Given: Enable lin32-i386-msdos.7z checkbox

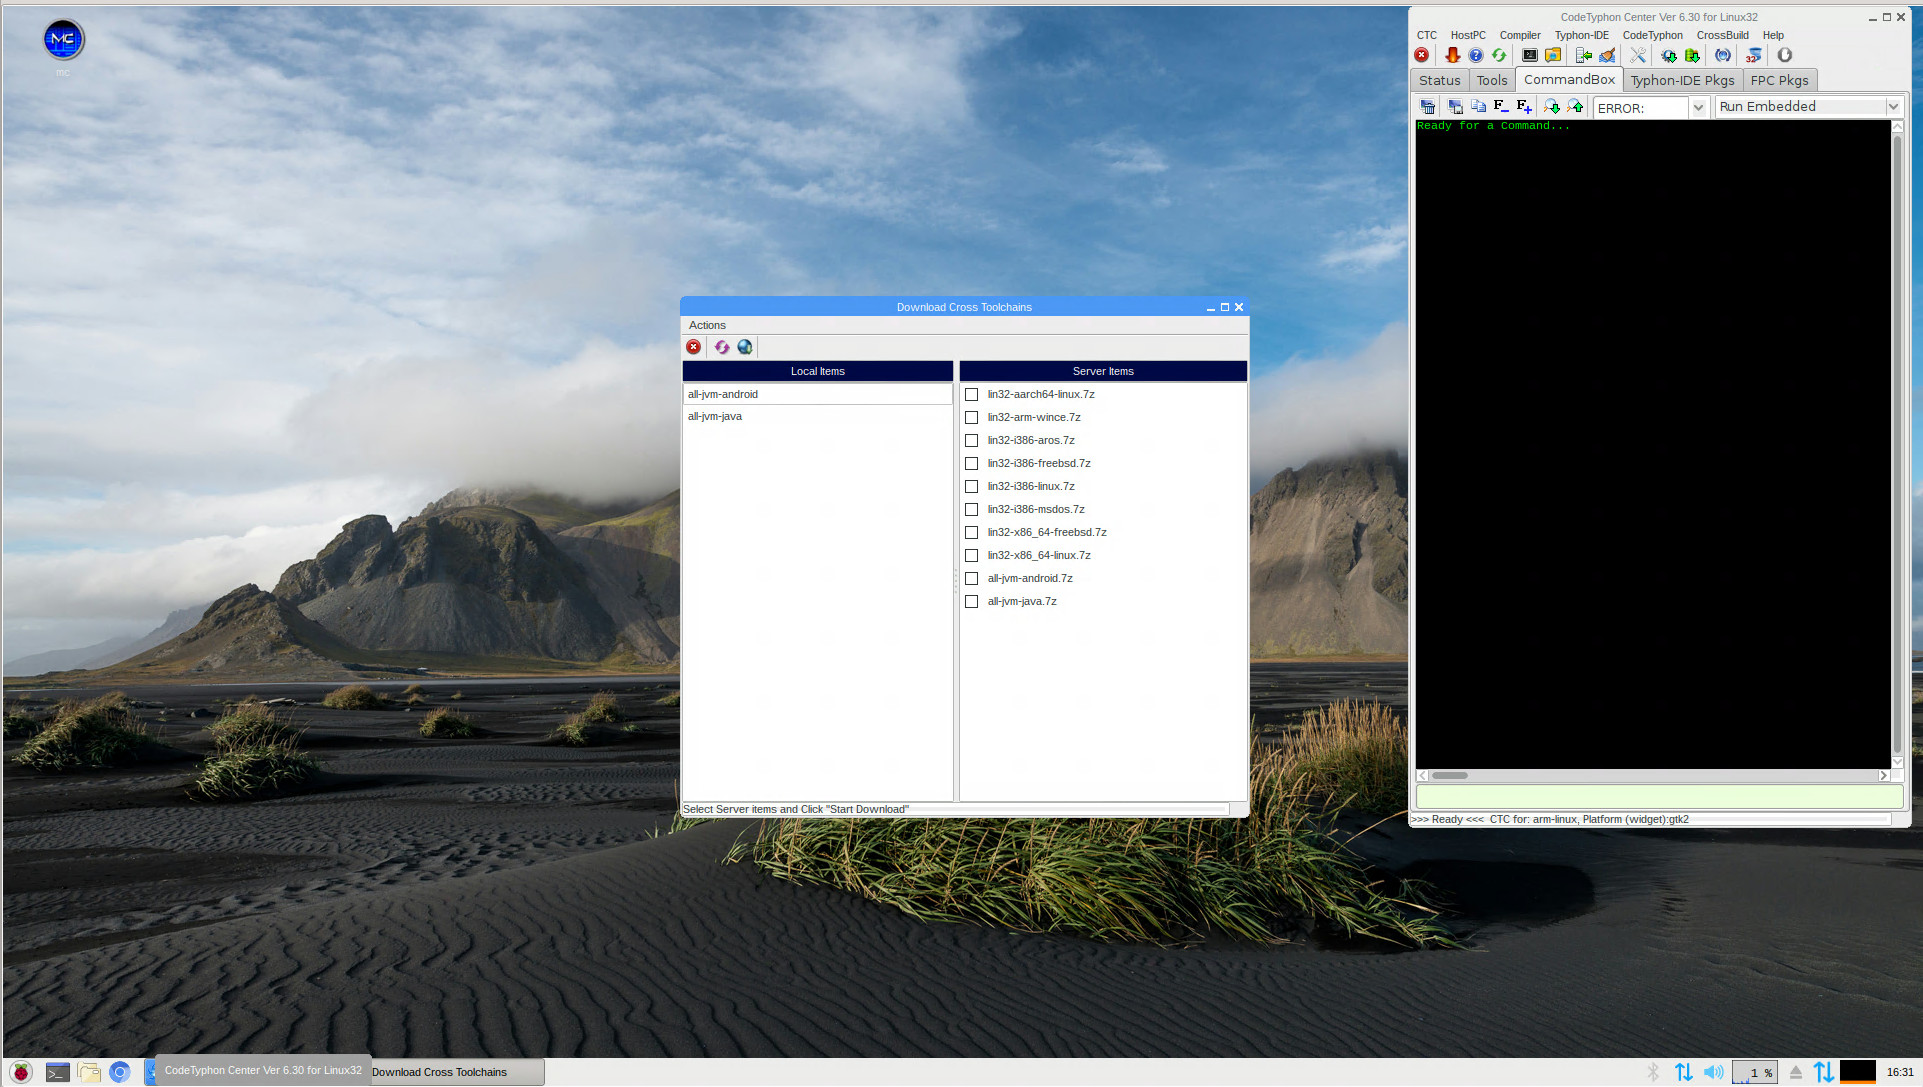Looking at the screenshot, I should pos(971,510).
